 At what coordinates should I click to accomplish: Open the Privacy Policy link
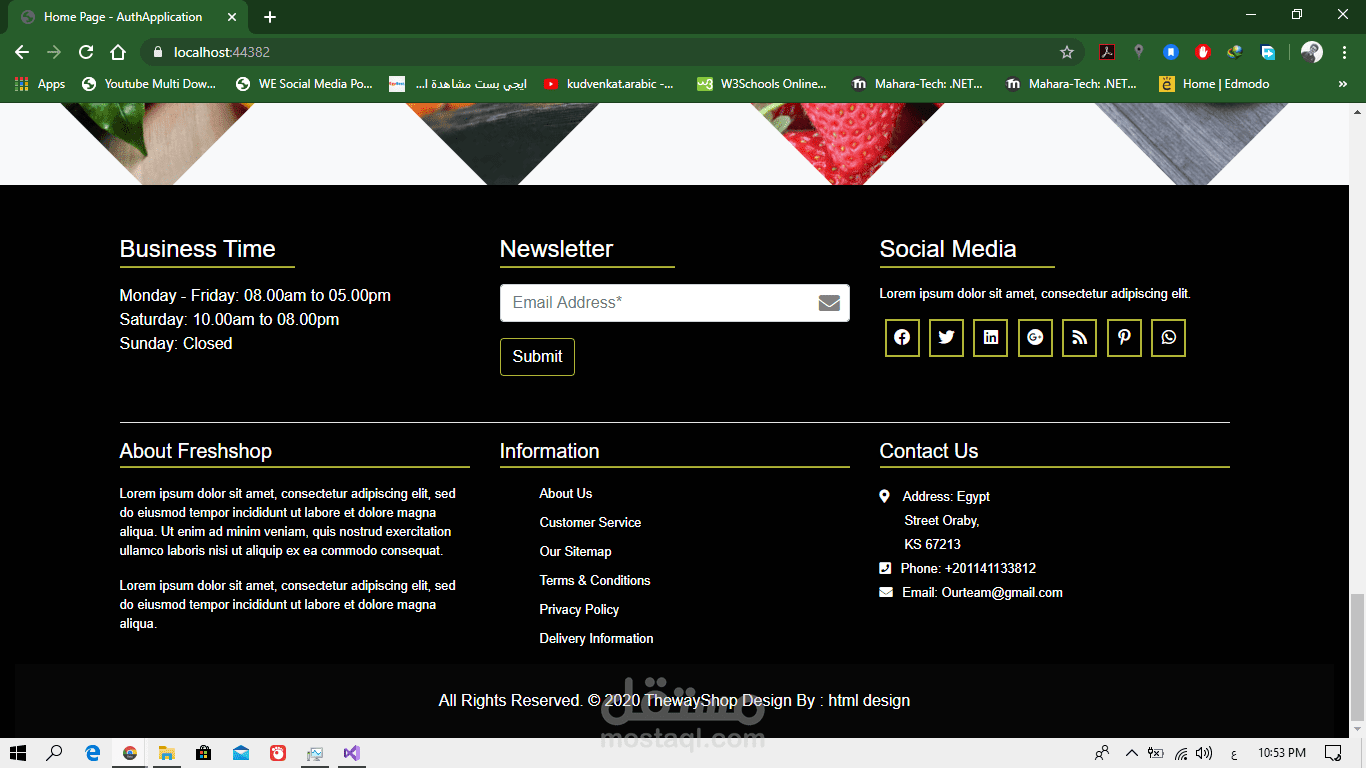579,609
